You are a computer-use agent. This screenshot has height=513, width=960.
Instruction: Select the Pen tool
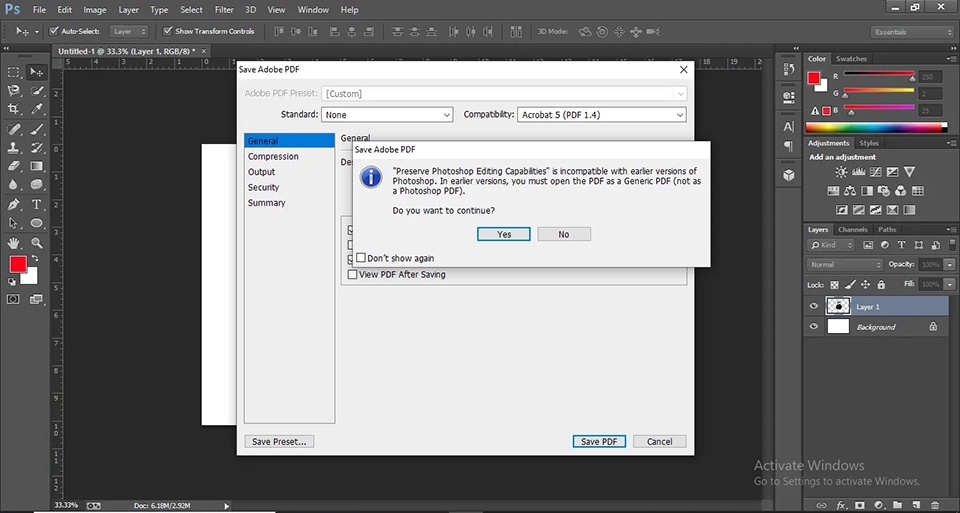pos(13,204)
